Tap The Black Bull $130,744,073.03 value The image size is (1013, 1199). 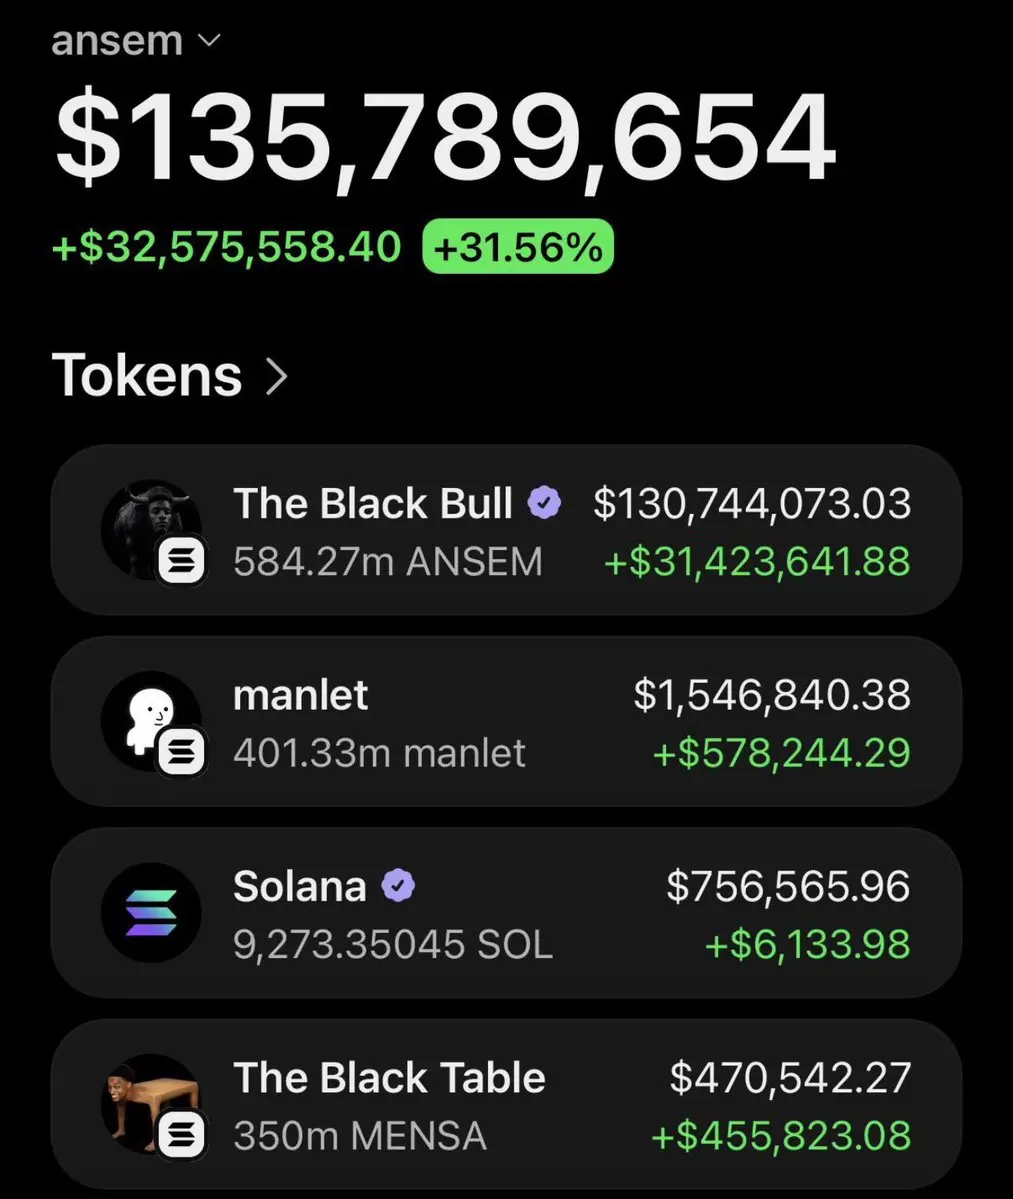coord(752,504)
